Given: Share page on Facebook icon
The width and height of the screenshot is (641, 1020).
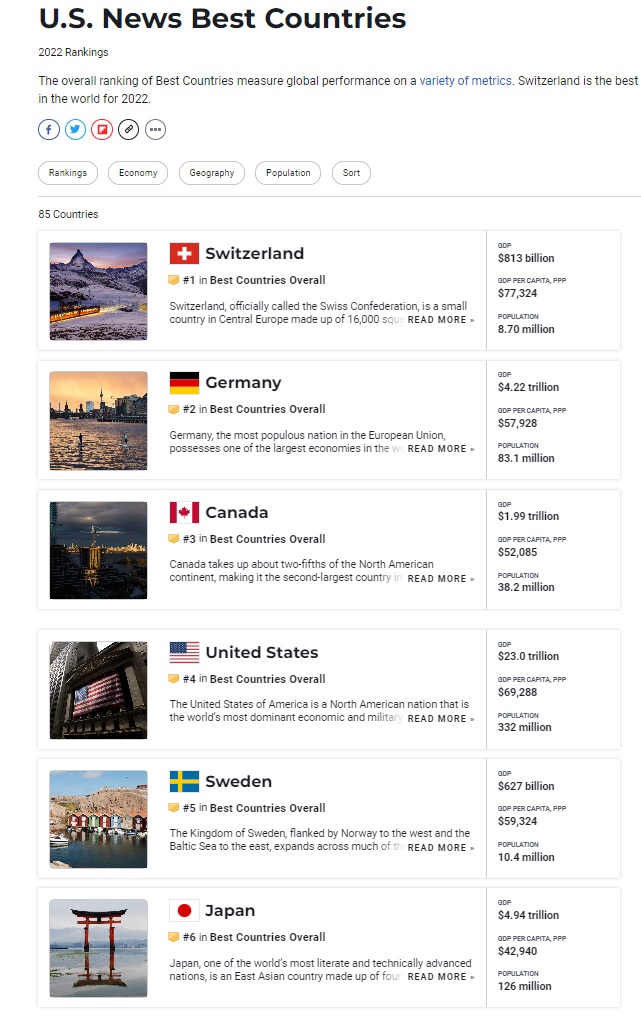Looking at the screenshot, I should (x=49, y=129).
